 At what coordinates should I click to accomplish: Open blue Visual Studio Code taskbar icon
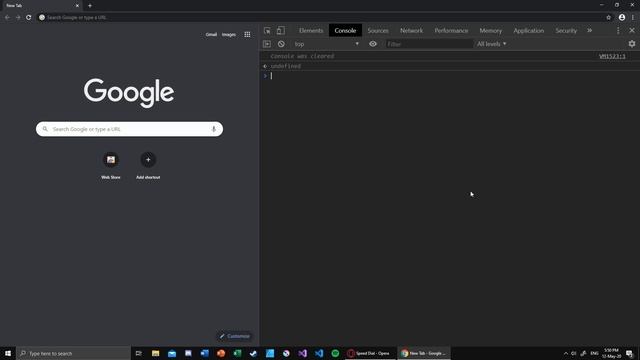(x=319, y=353)
